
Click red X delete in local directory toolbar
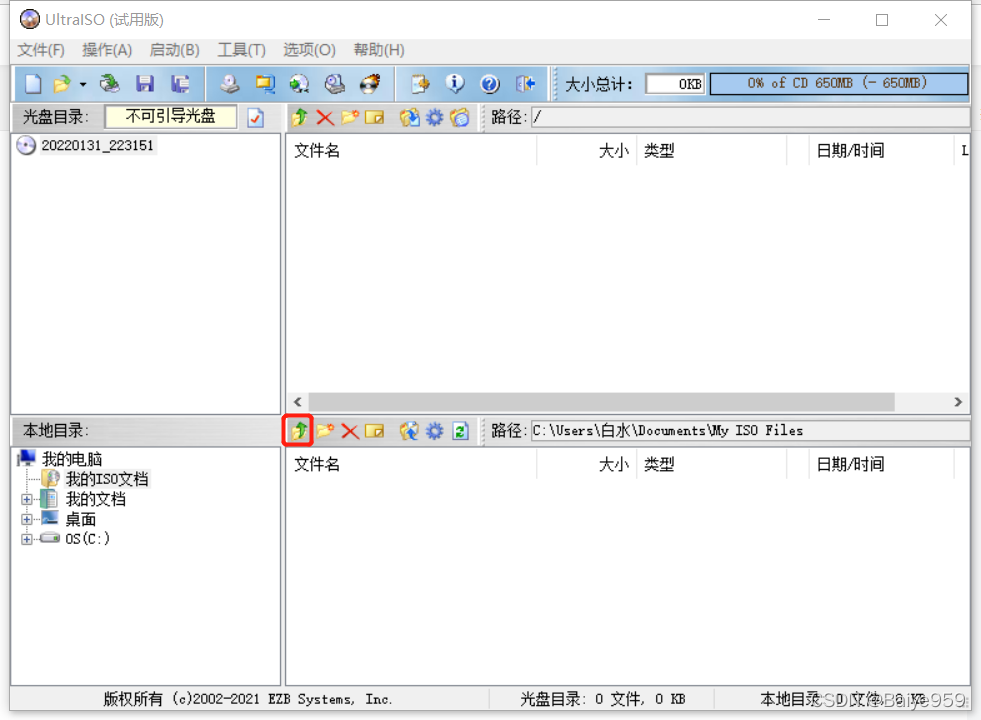click(x=350, y=430)
